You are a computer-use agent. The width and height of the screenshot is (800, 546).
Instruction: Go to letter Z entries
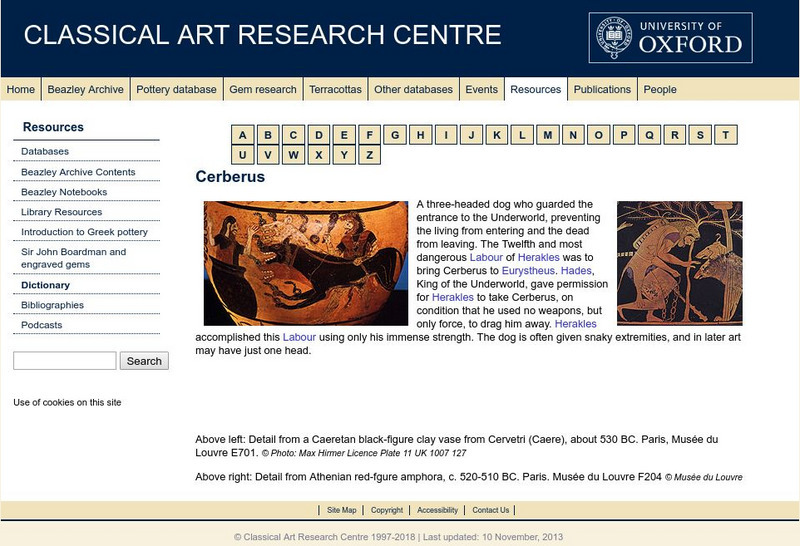(369, 155)
